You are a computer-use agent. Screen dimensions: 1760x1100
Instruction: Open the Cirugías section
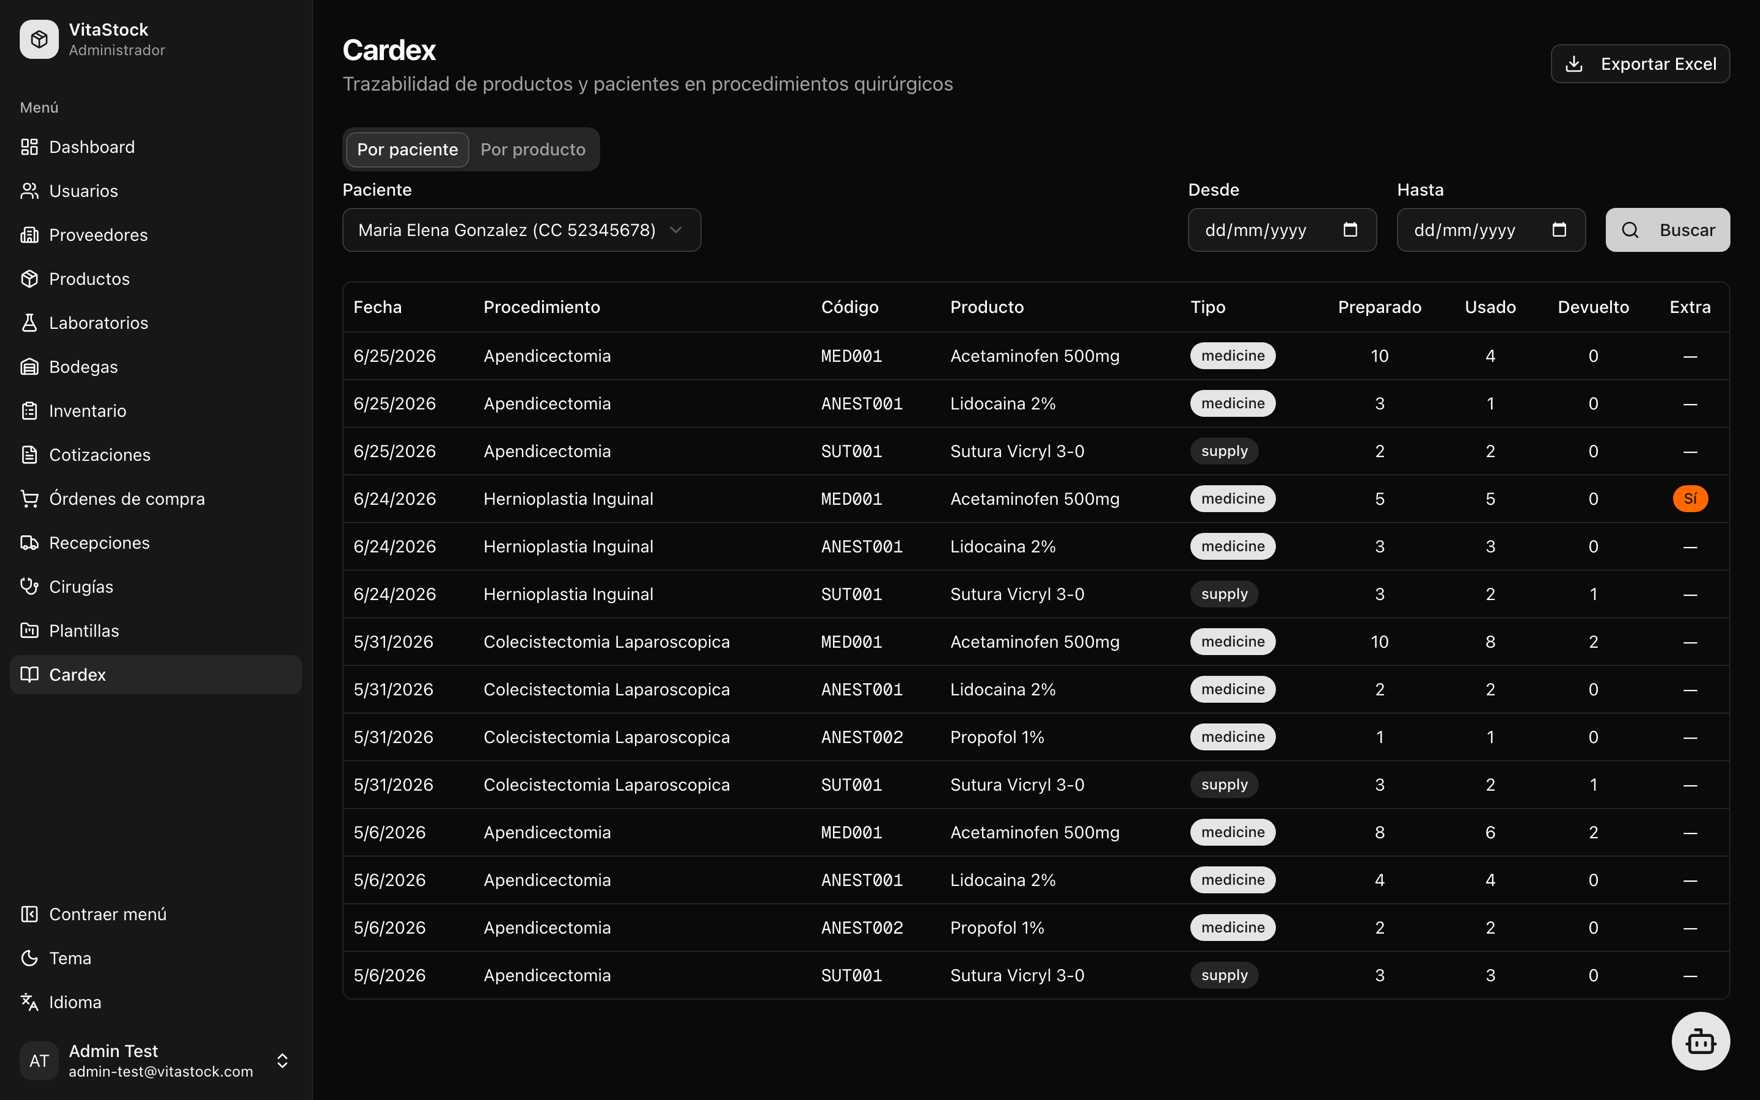coord(156,587)
